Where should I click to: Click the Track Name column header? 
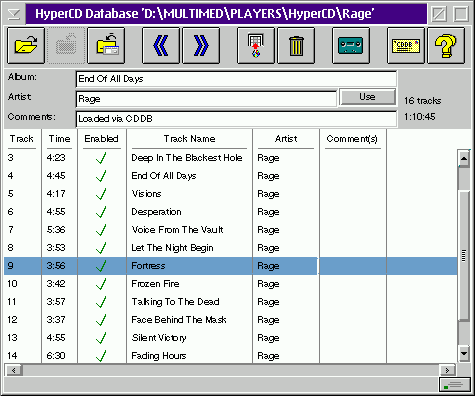189,139
